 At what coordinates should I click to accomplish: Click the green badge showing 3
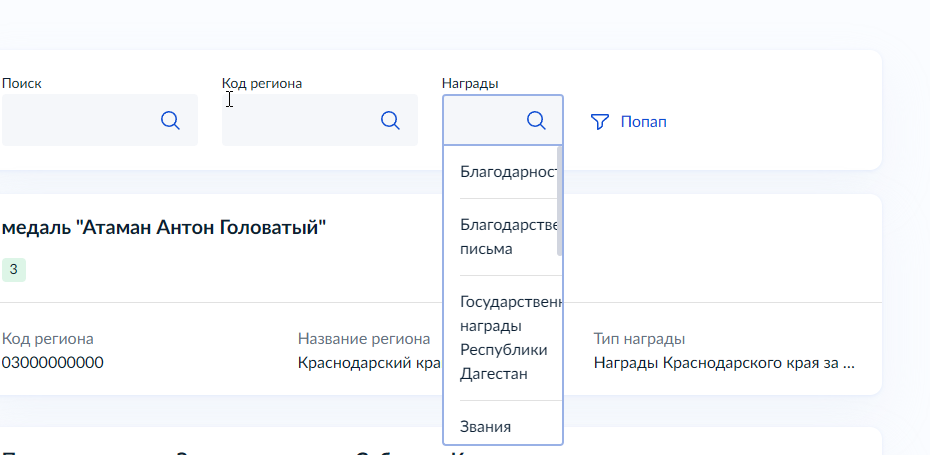tap(13, 269)
